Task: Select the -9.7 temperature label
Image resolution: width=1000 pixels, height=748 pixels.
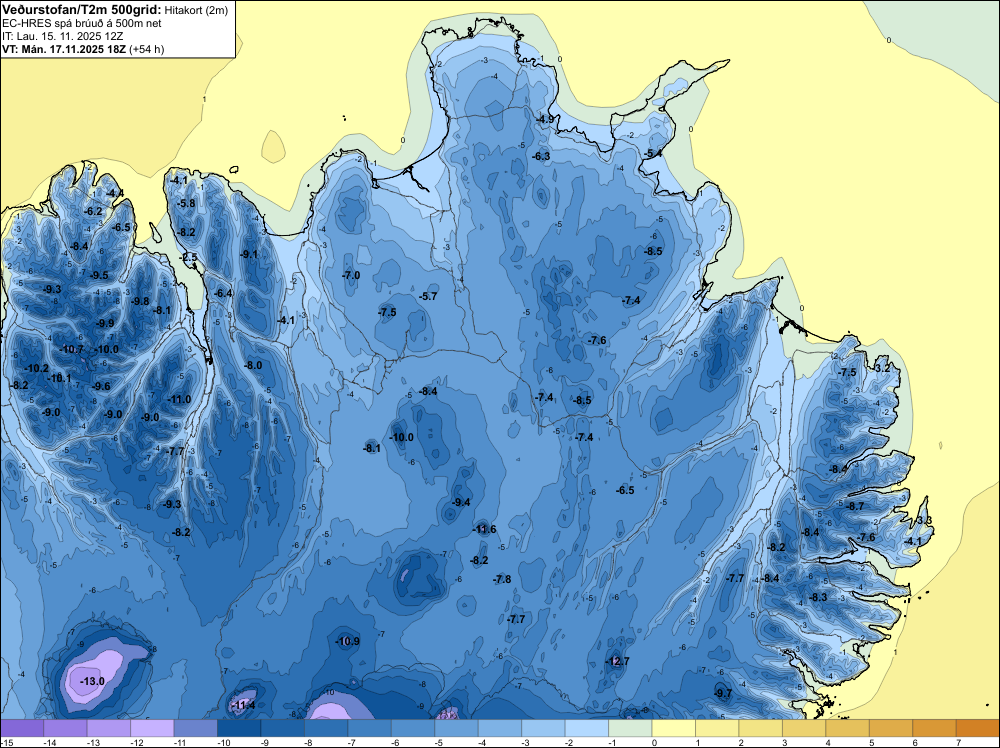Action: click(723, 693)
